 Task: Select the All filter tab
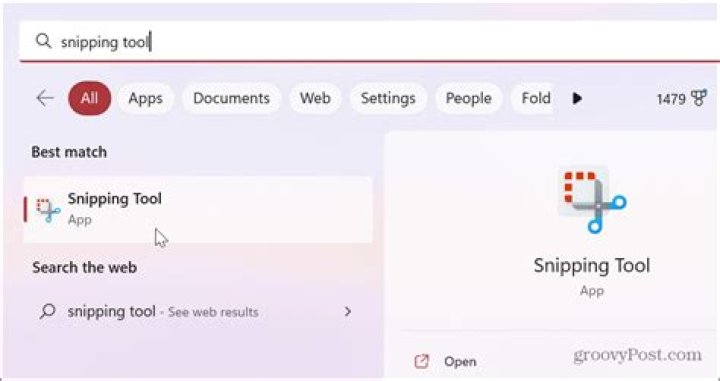[x=90, y=98]
